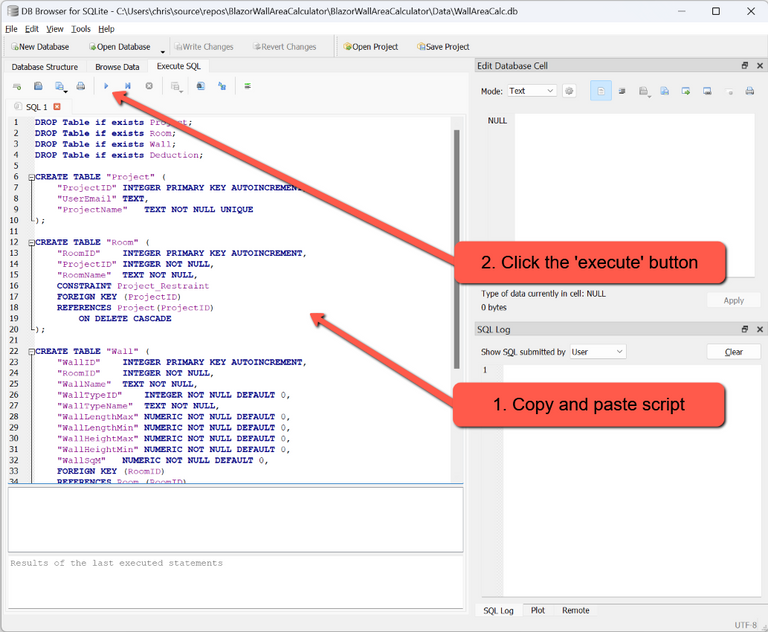Image resolution: width=768 pixels, height=632 pixels.
Task: Click line number 27 in editor gutter
Action: [x=14, y=406]
